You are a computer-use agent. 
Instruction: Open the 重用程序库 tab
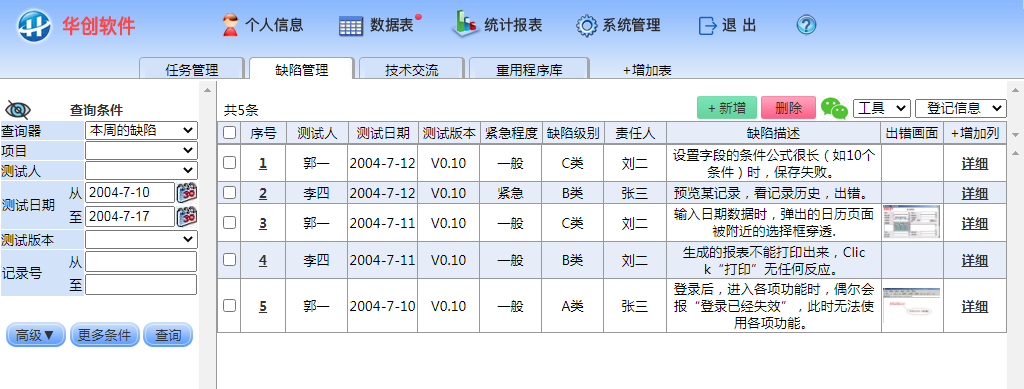click(529, 70)
